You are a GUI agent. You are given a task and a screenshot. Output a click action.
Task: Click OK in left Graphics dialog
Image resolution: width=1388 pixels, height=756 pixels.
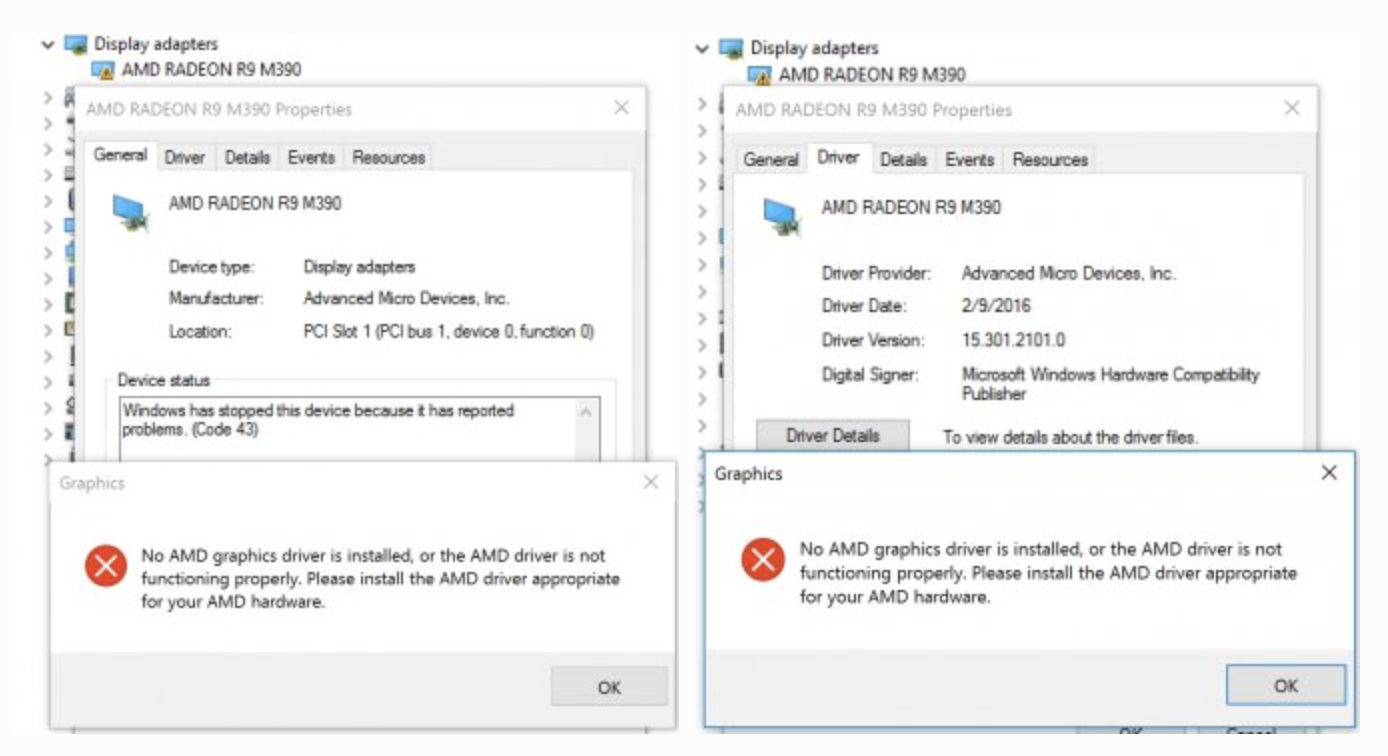pos(609,687)
